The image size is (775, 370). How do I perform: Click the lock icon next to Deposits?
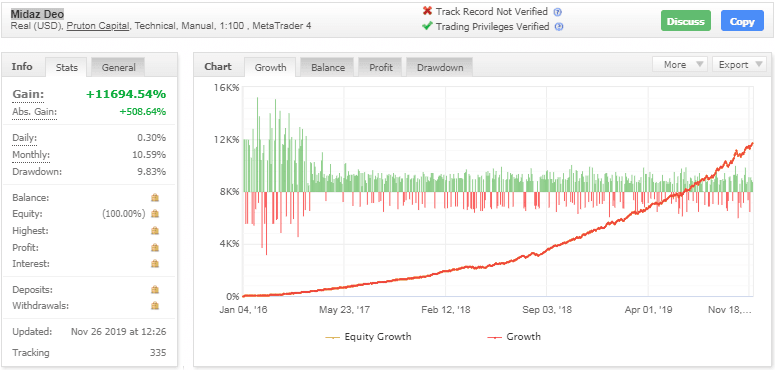click(x=155, y=289)
